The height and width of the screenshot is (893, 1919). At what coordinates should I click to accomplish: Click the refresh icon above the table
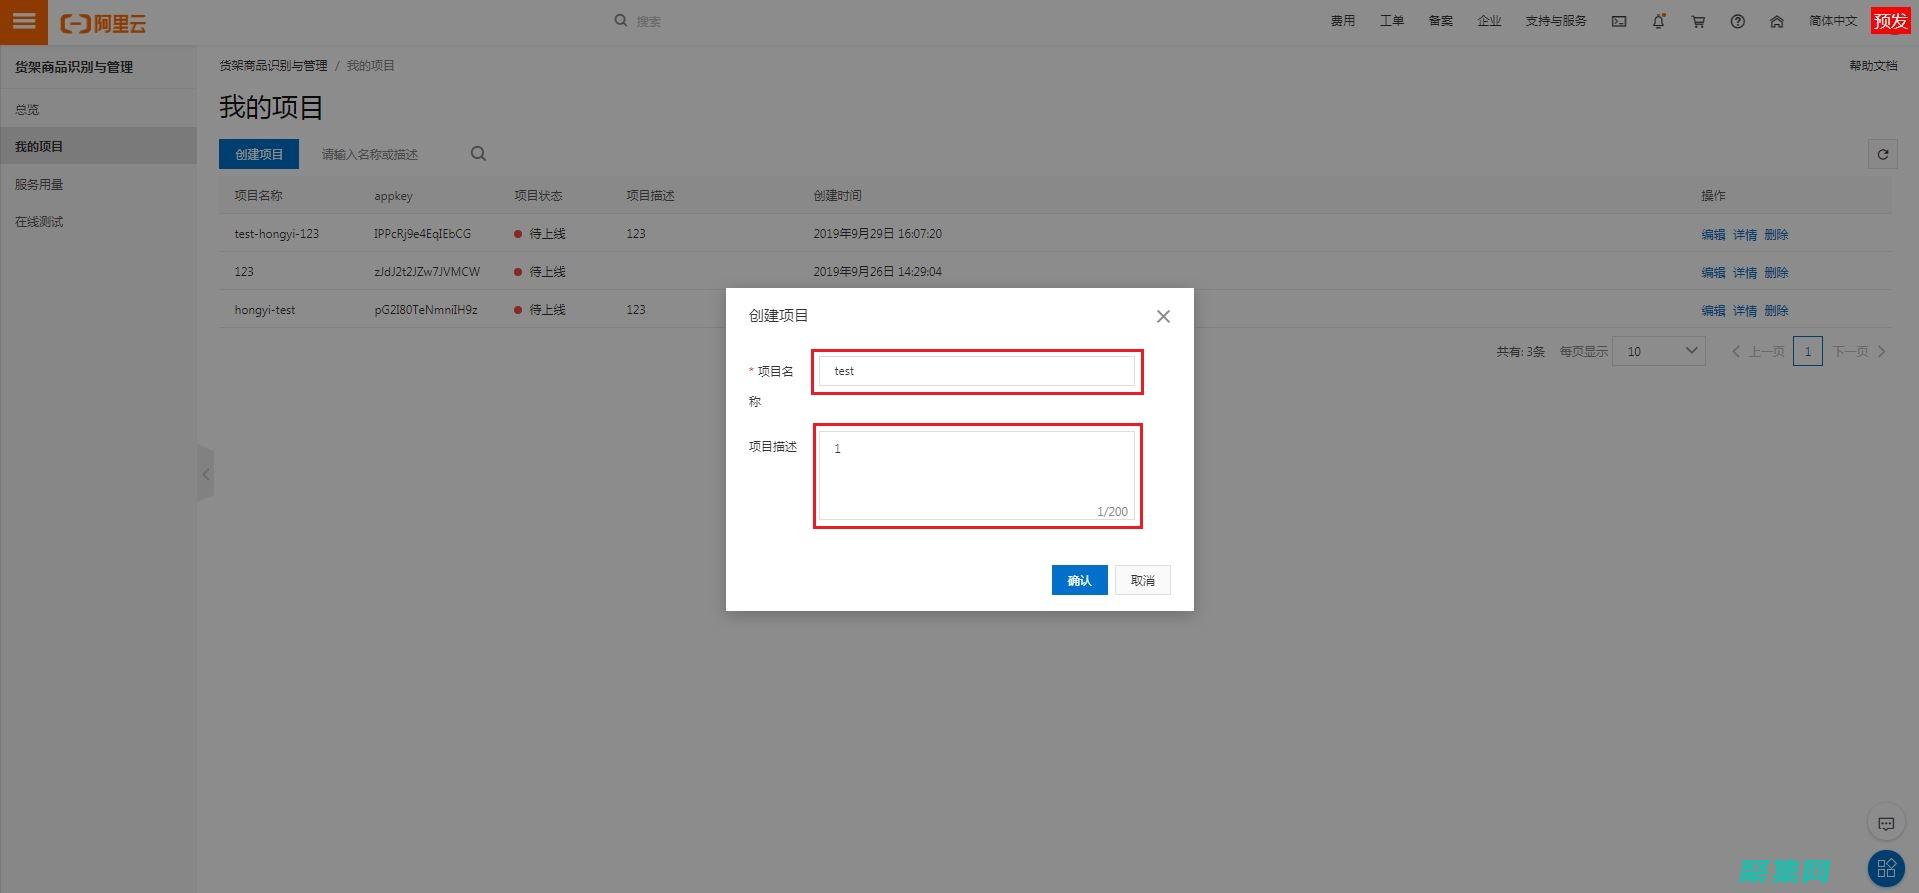click(1882, 154)
